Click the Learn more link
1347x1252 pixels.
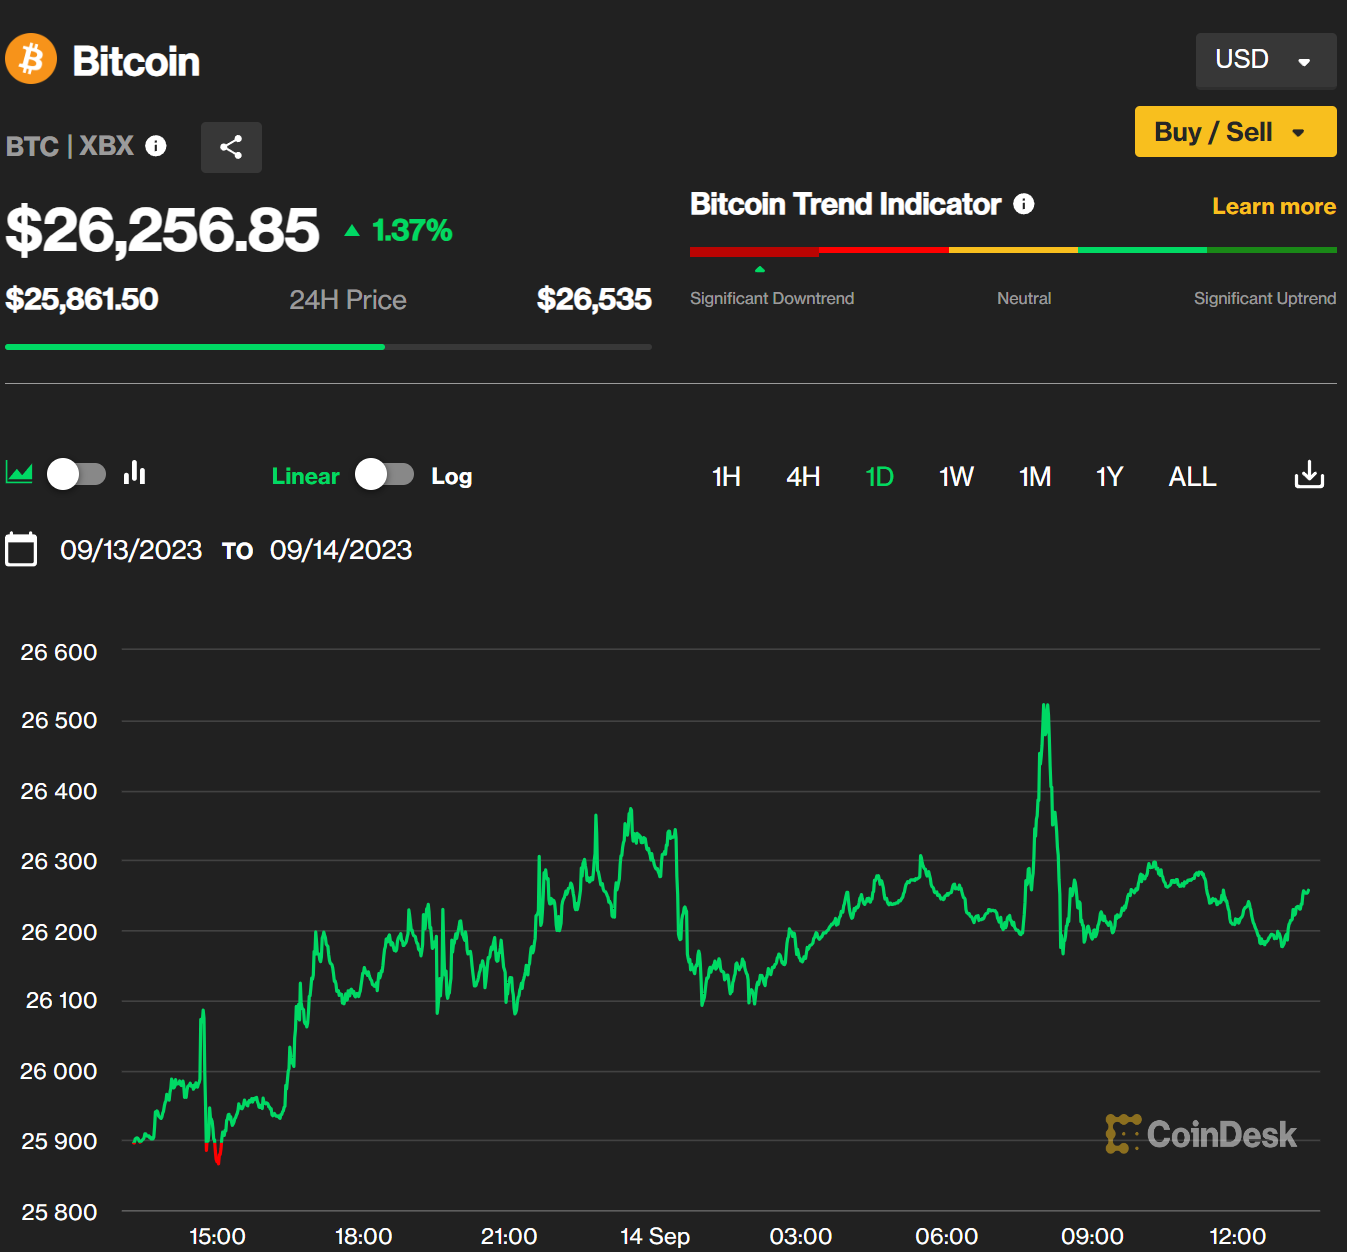[1273, 206]
